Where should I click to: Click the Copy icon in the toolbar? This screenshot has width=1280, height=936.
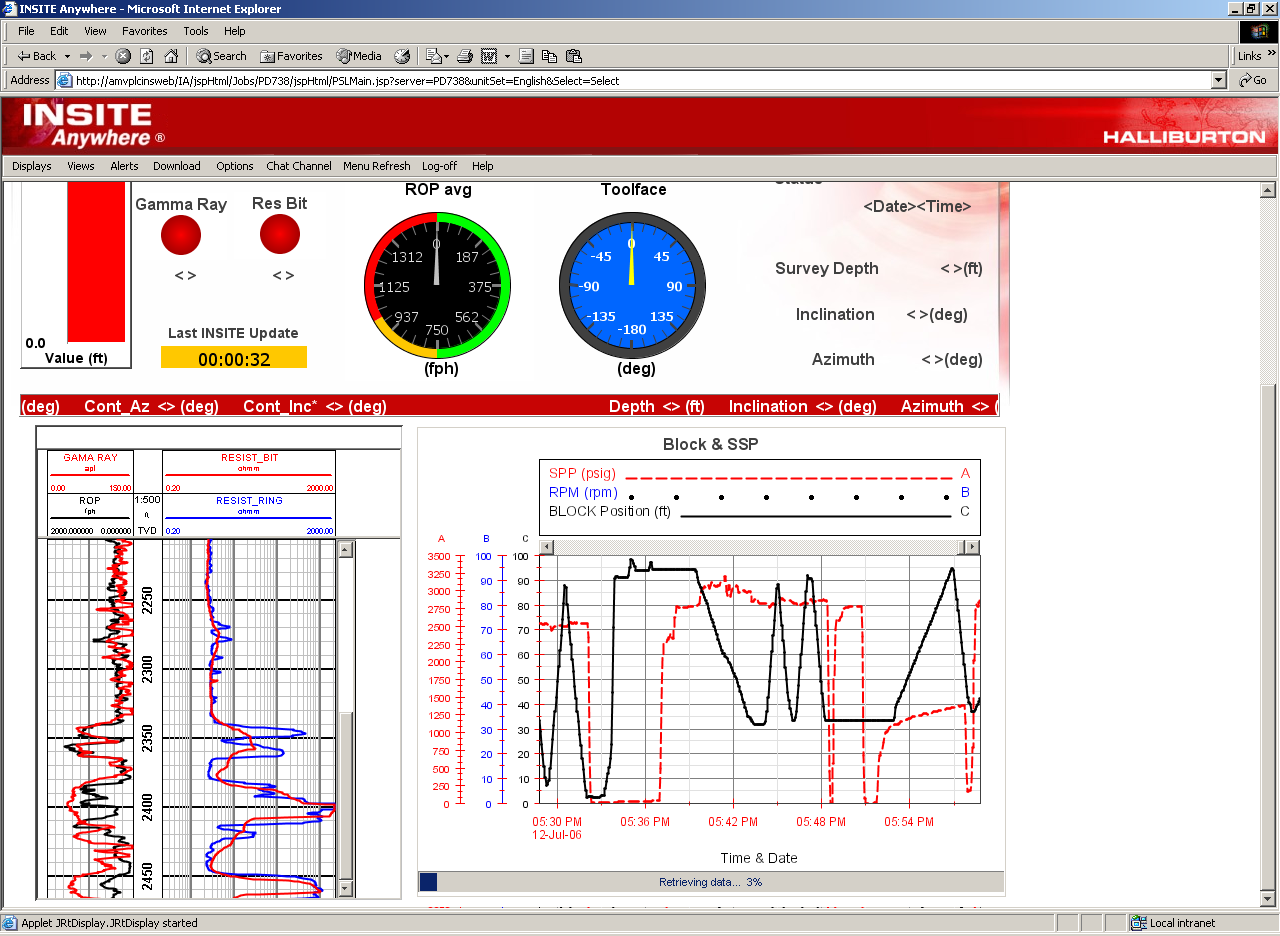(550, 56)
